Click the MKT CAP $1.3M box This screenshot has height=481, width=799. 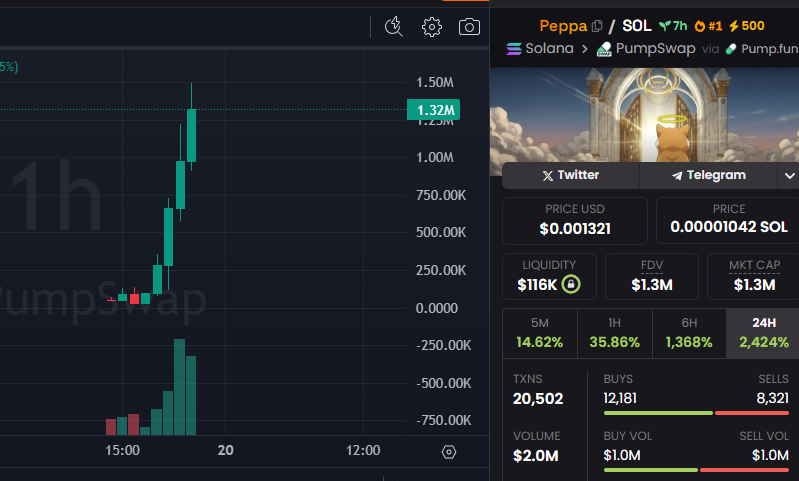pos(754,276)
